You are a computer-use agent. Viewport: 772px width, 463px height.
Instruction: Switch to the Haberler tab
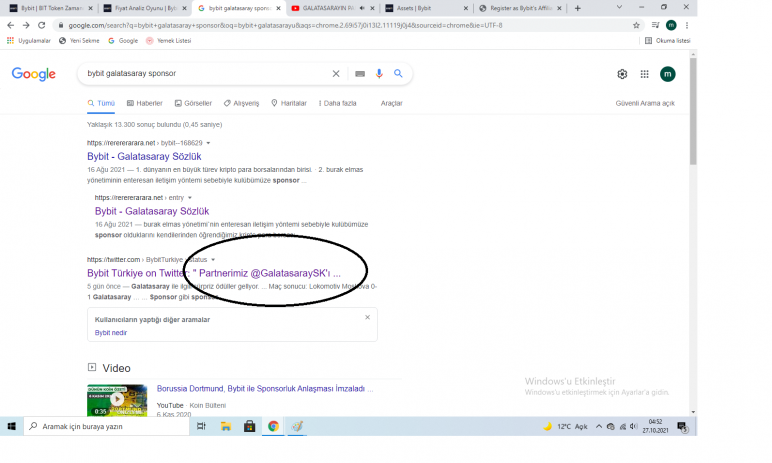[x=145, y=103]
